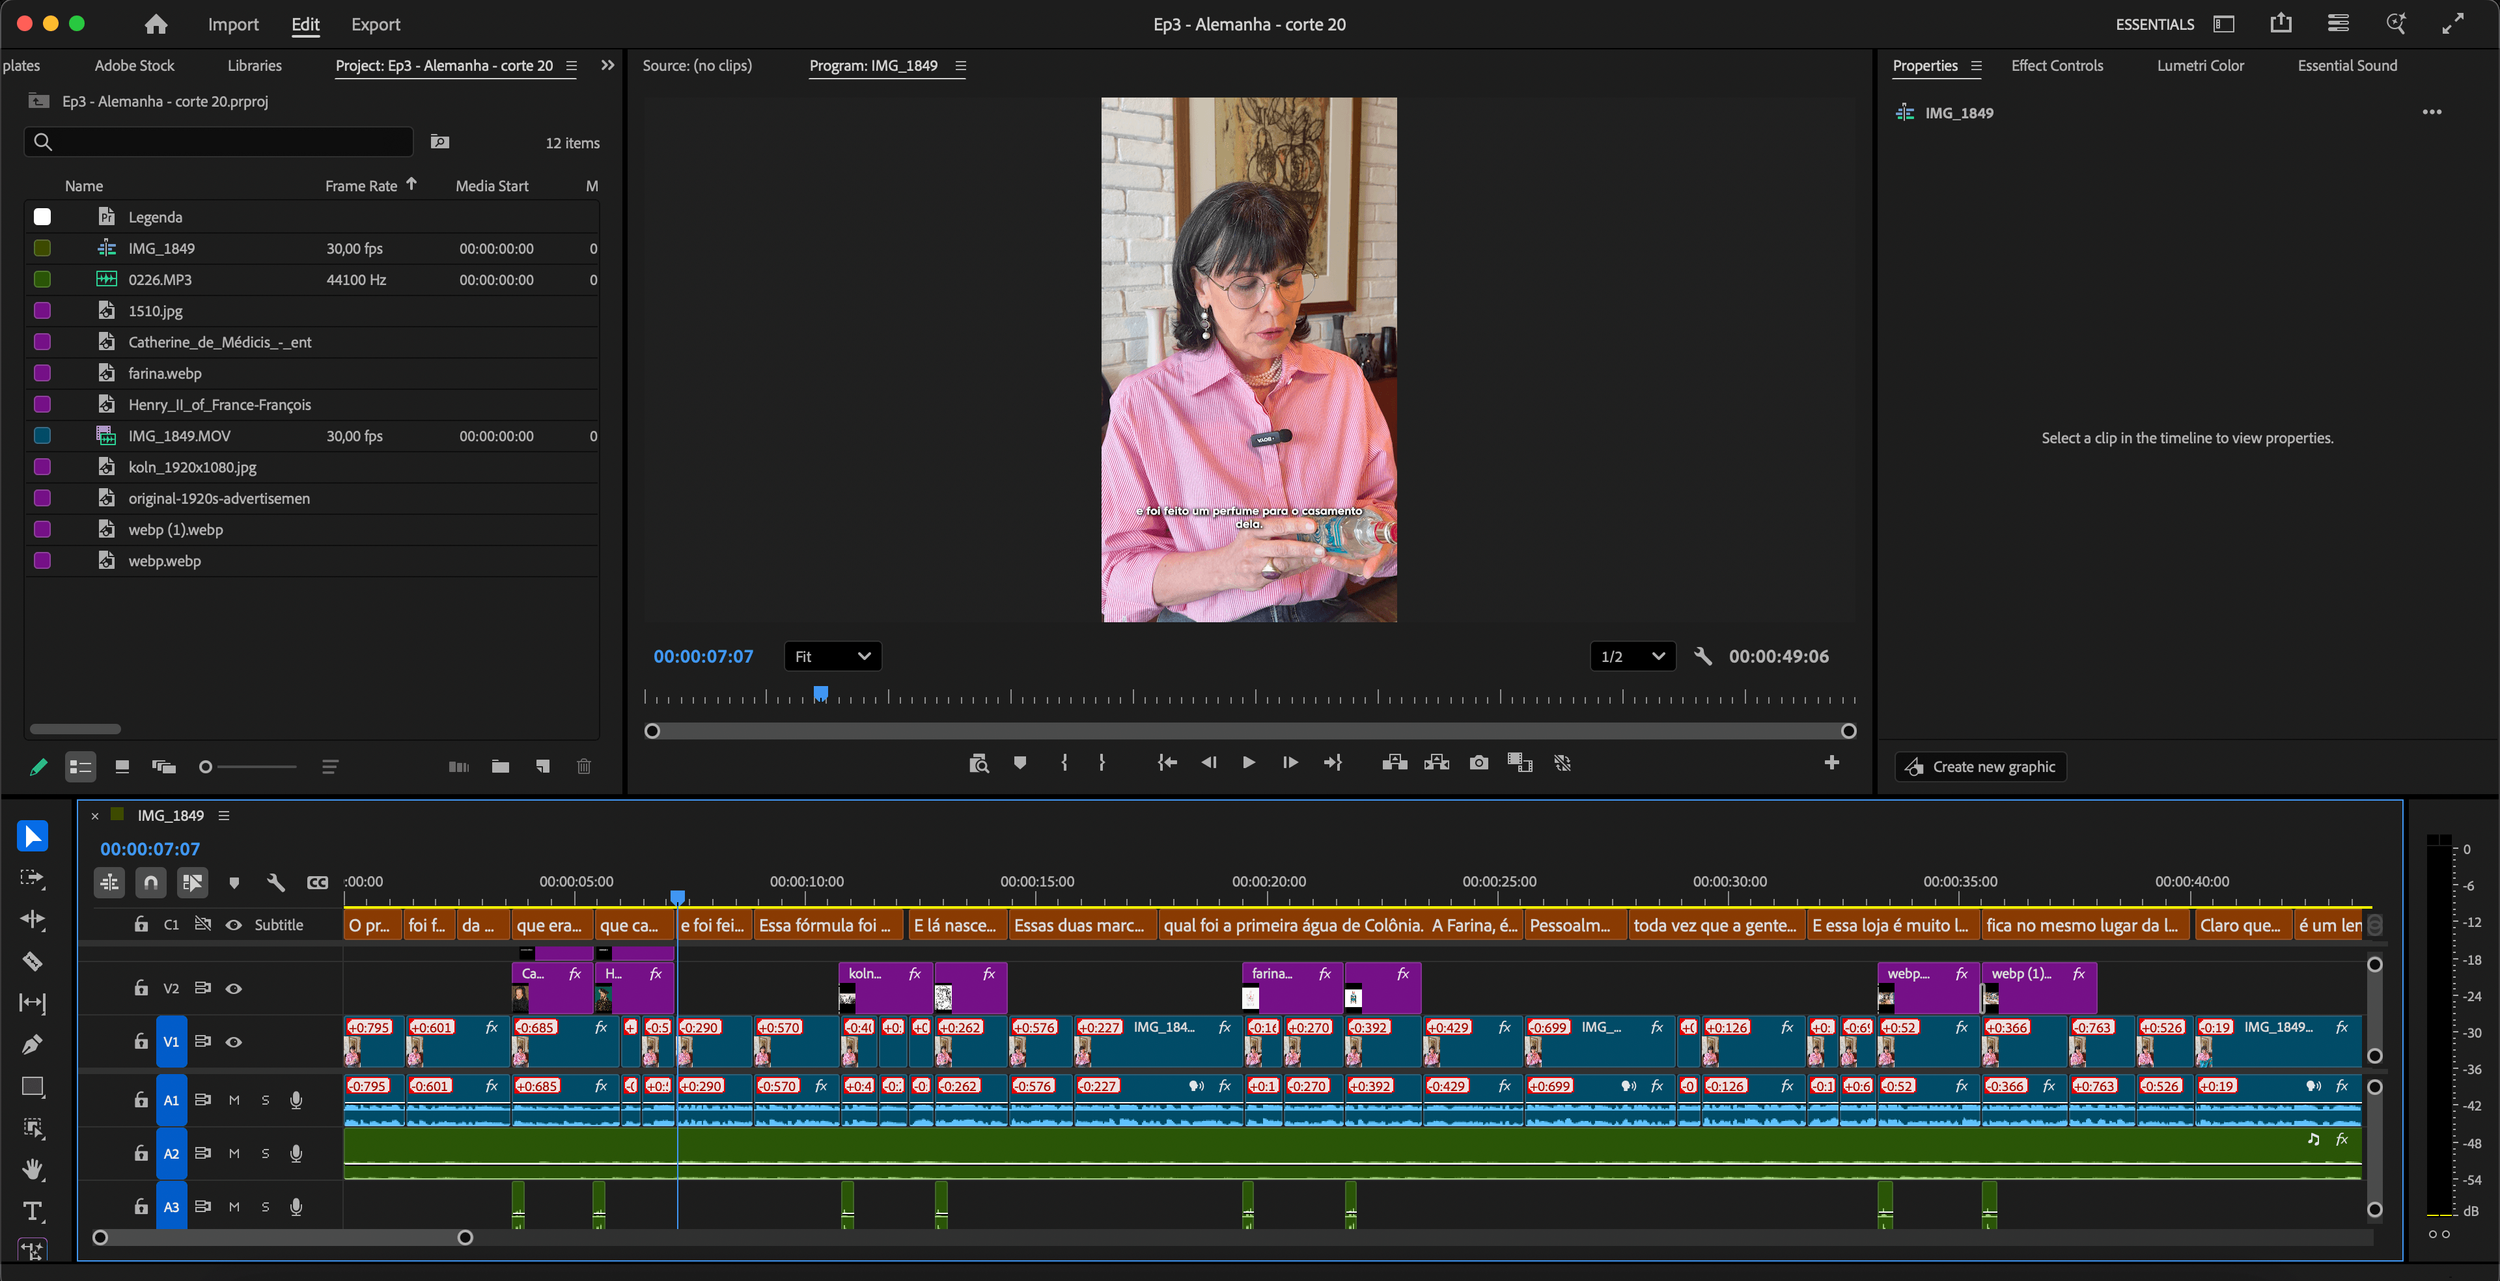Select the Type tool

[32, 1211]
